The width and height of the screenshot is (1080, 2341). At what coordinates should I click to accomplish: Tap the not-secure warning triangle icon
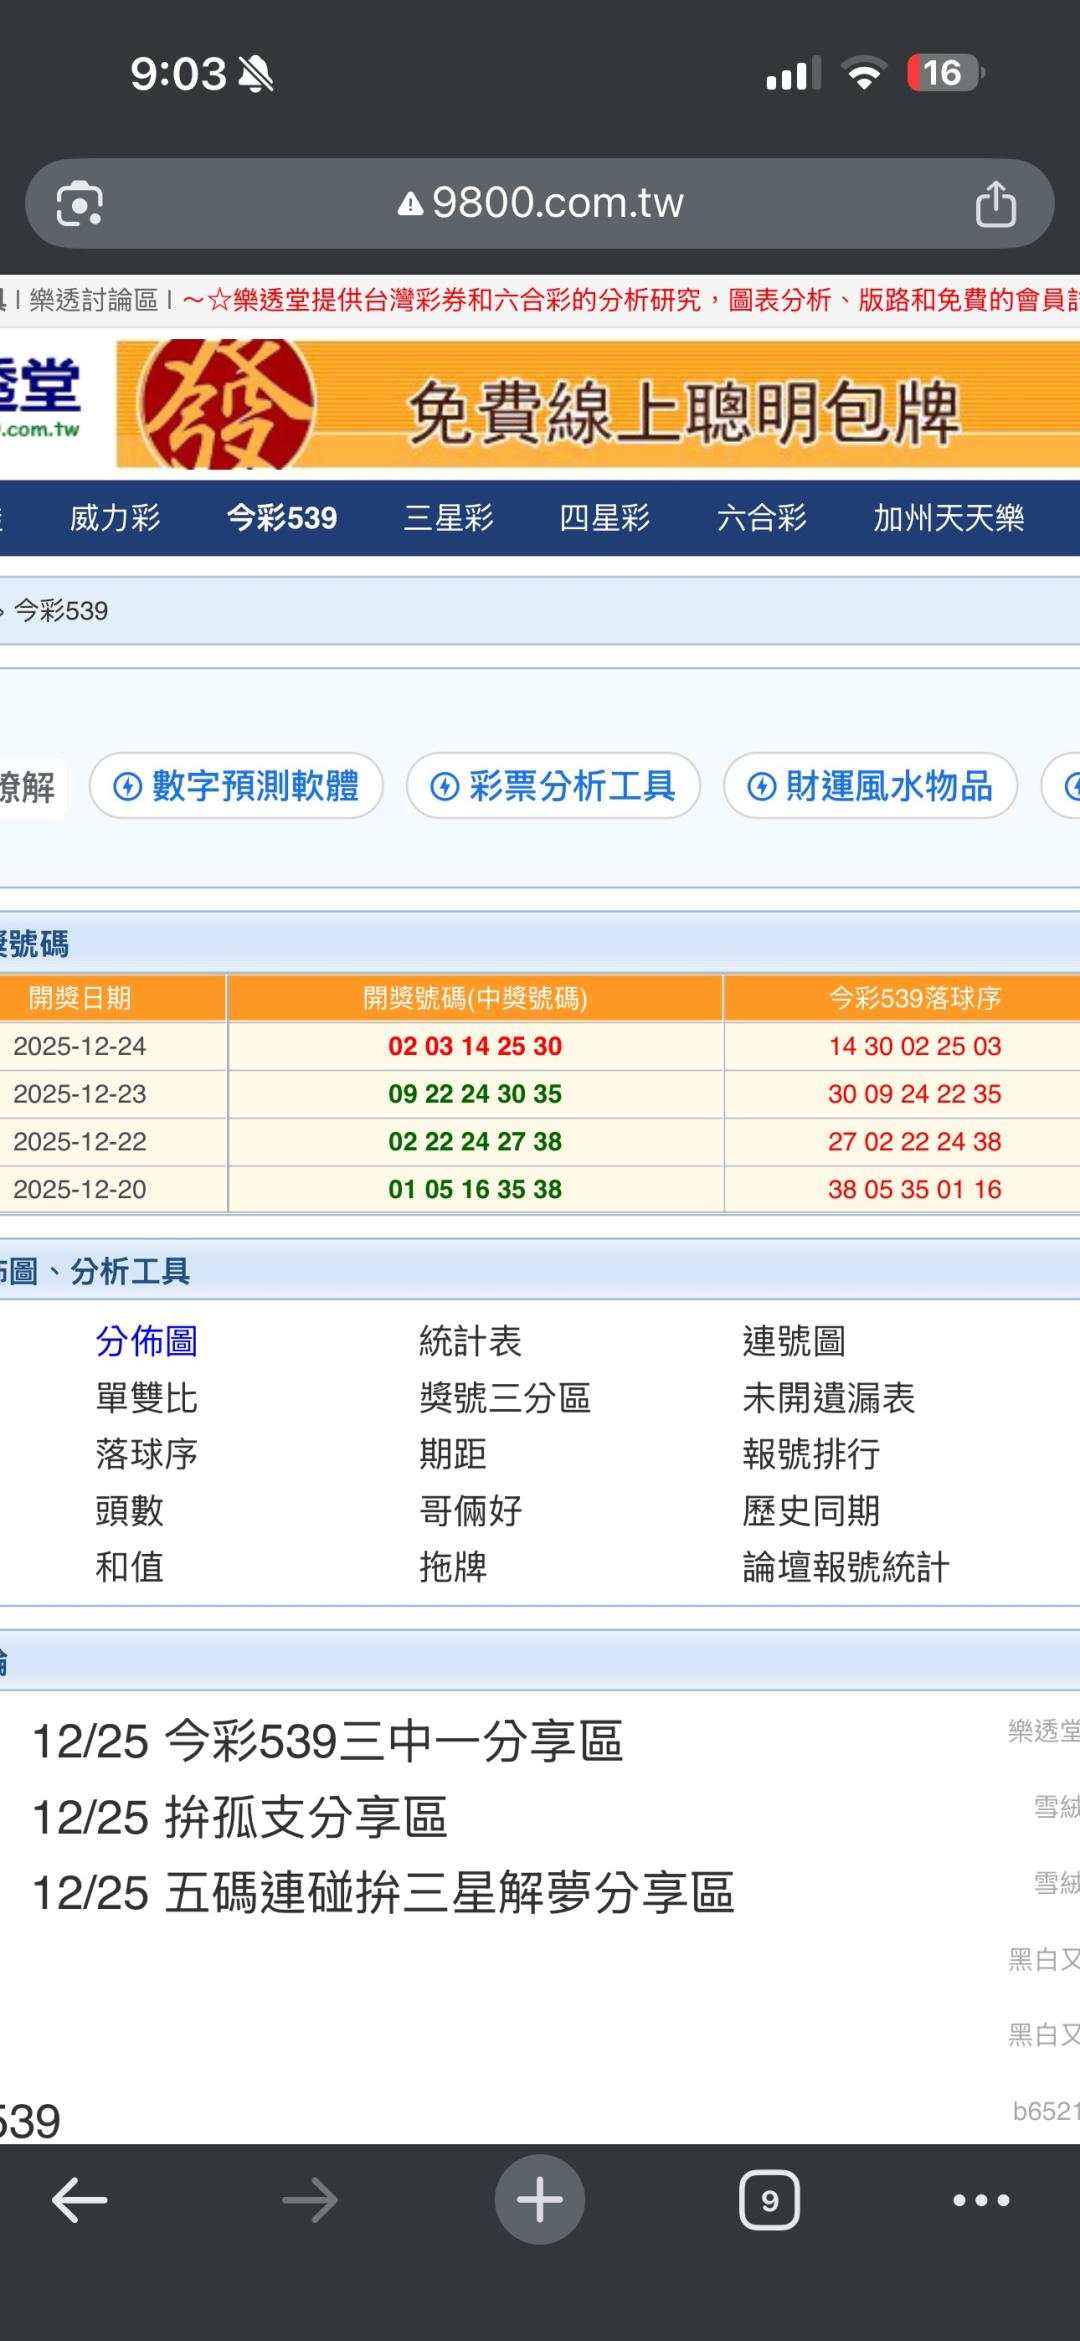(x=410, y=205)
